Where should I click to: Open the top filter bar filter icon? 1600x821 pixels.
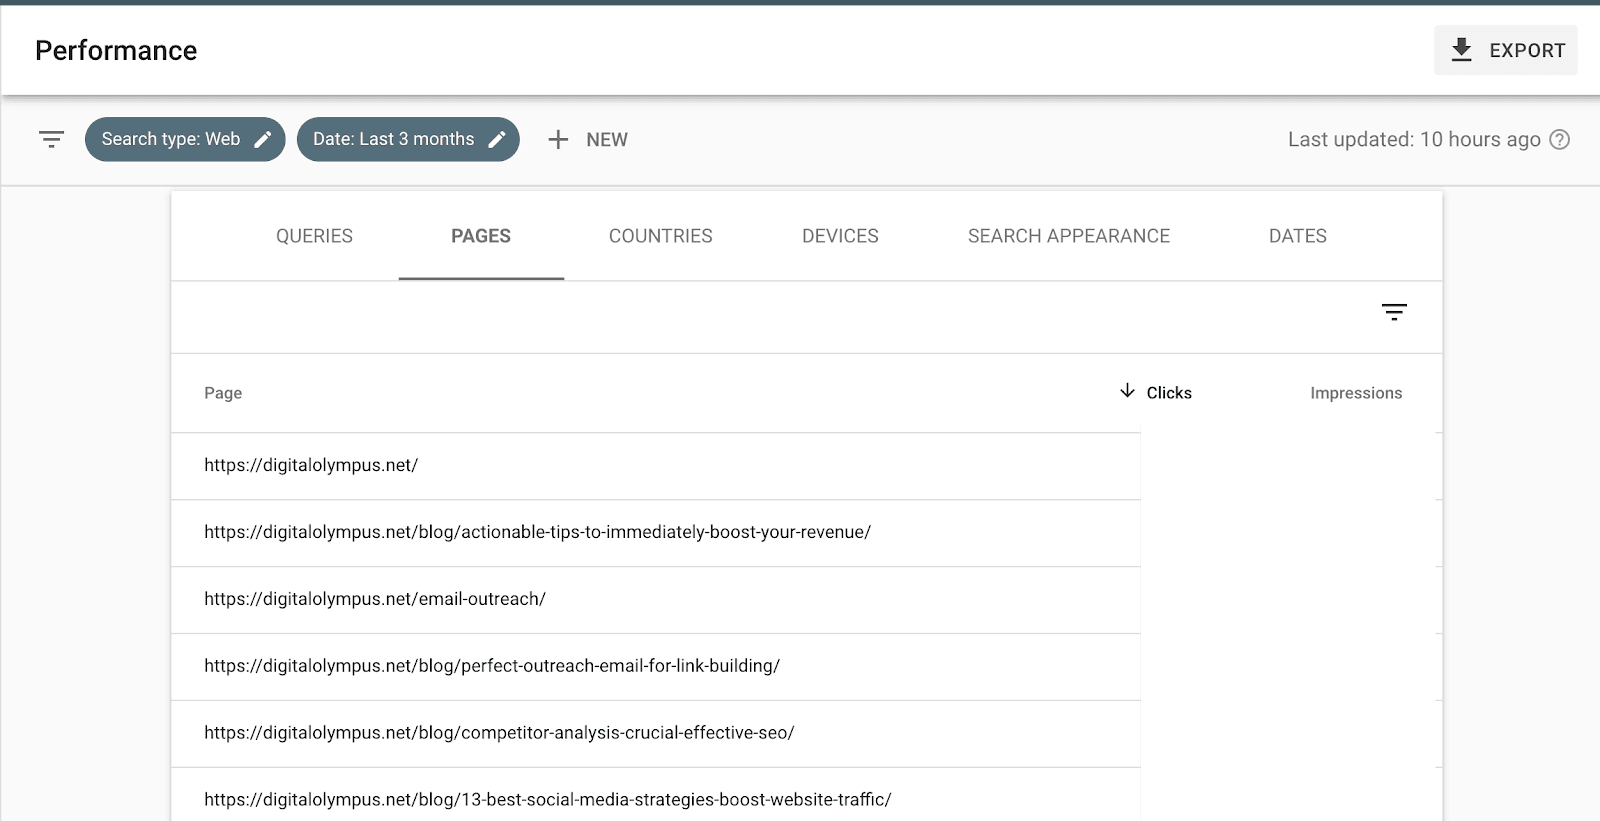click(51, 139)
